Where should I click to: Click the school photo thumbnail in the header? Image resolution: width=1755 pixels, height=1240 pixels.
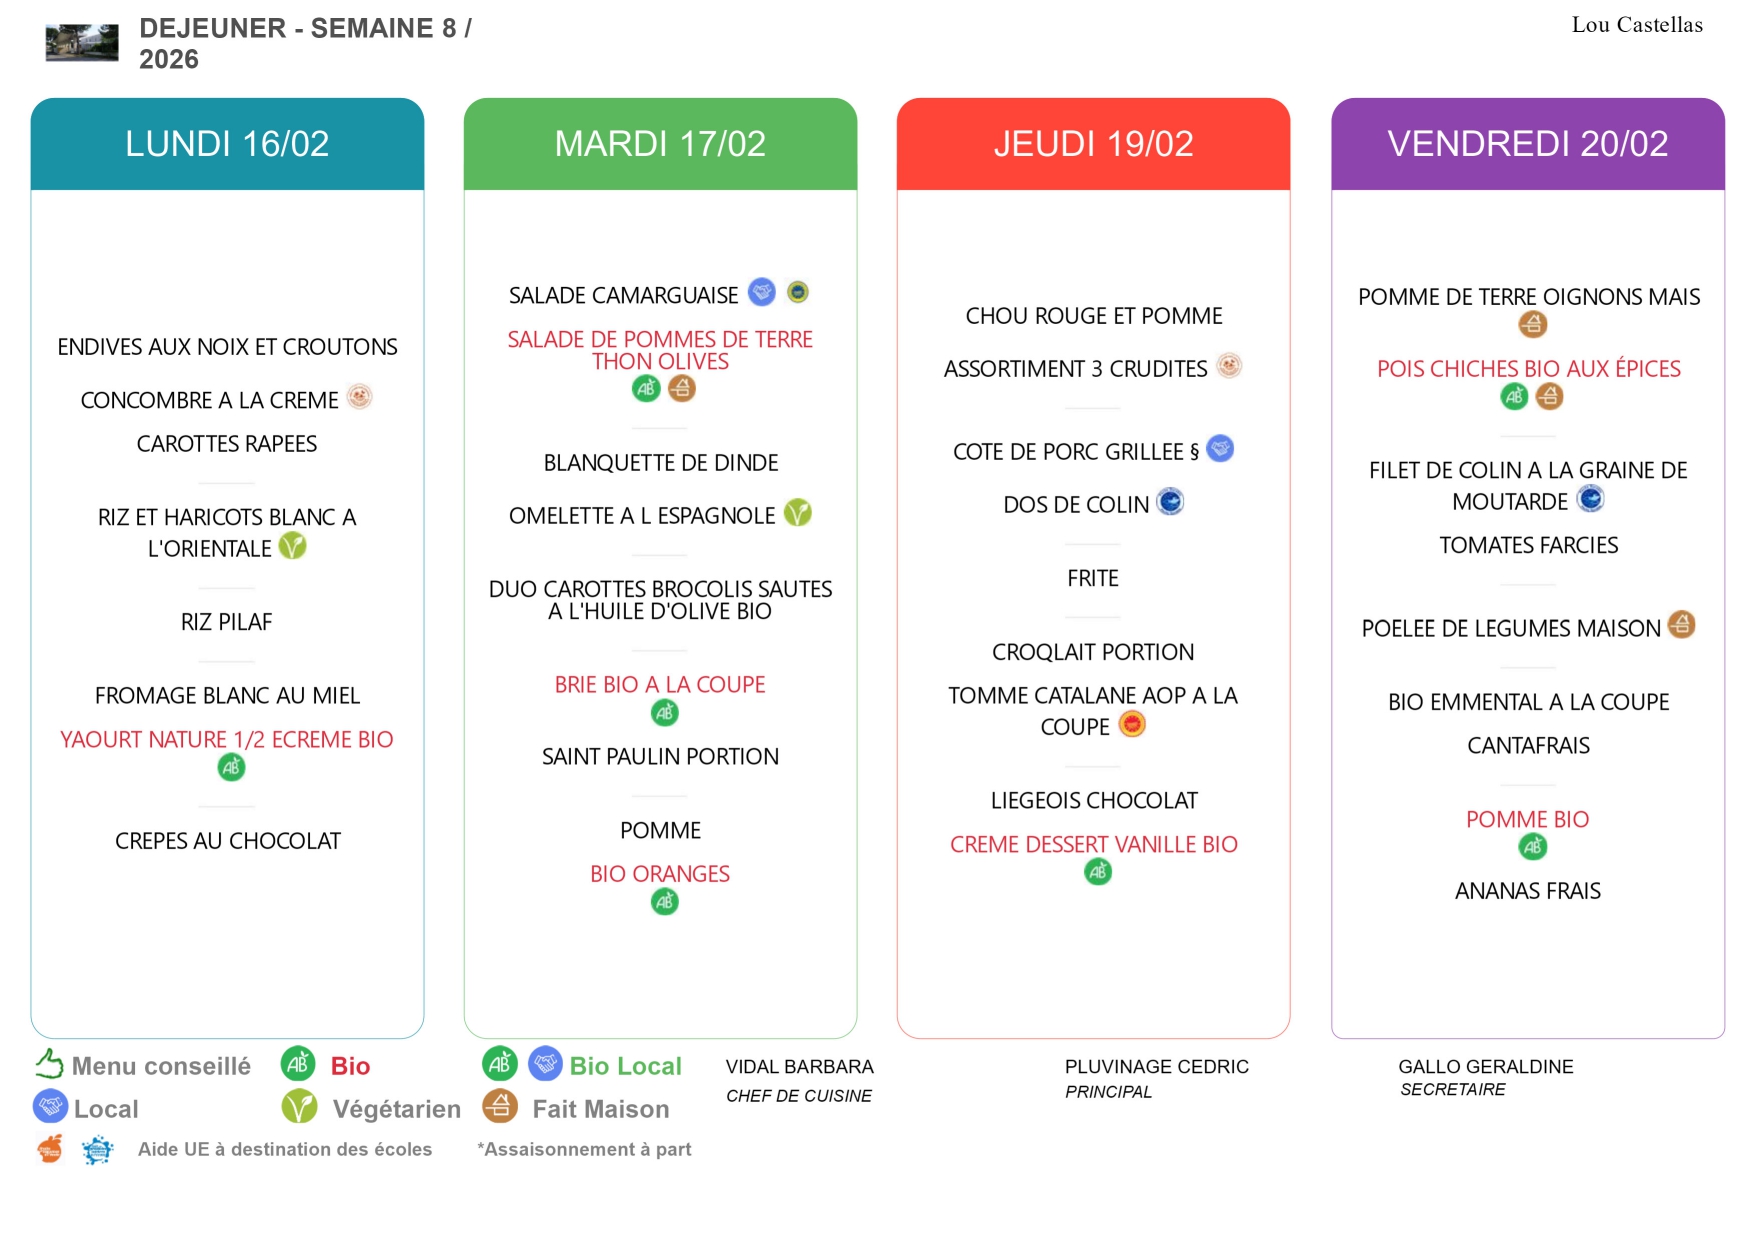[x=82, y=43]
